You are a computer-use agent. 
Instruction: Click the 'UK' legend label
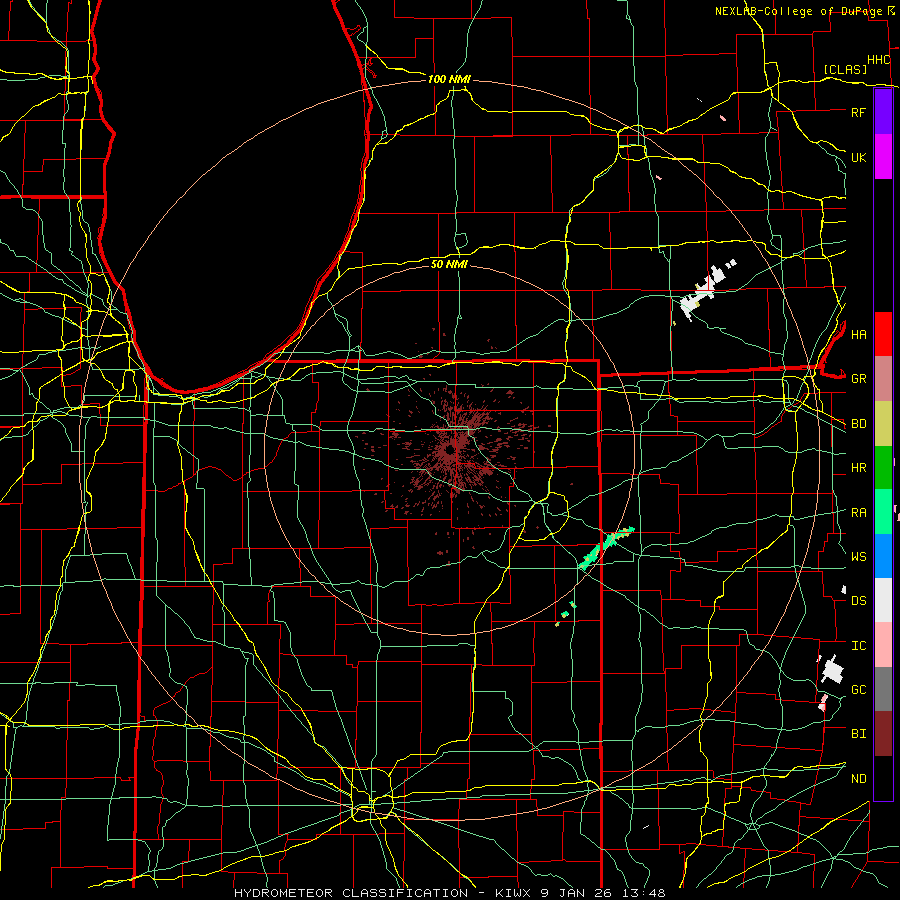pyautogui.click(x=858, y=157)
